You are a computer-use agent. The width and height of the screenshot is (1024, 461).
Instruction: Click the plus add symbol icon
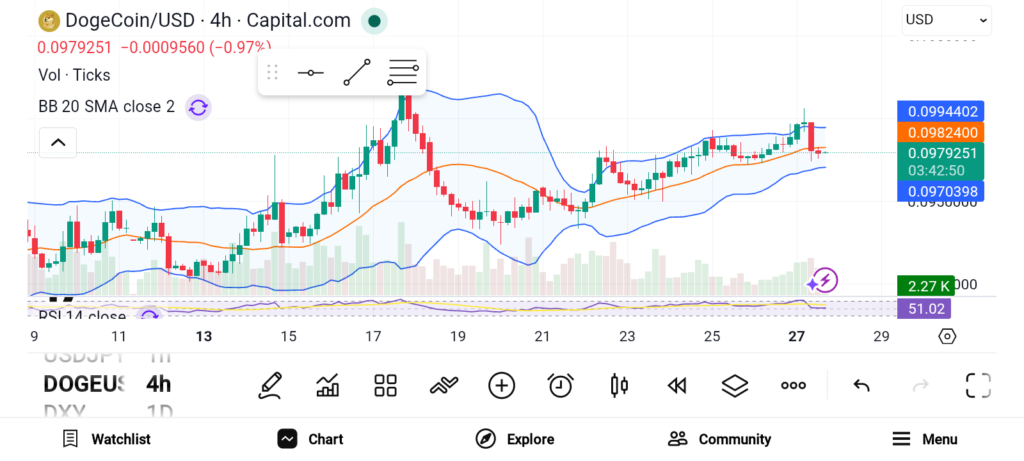pyautogui.click(x=501, y=385)
